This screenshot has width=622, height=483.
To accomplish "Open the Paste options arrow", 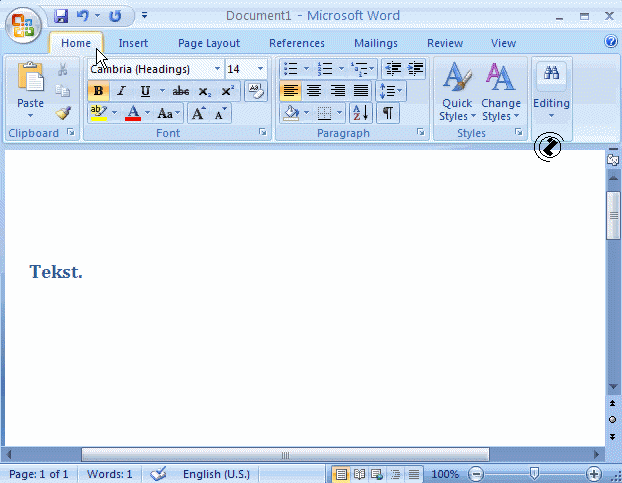I will pyautogui.click(x=31, y=116).
